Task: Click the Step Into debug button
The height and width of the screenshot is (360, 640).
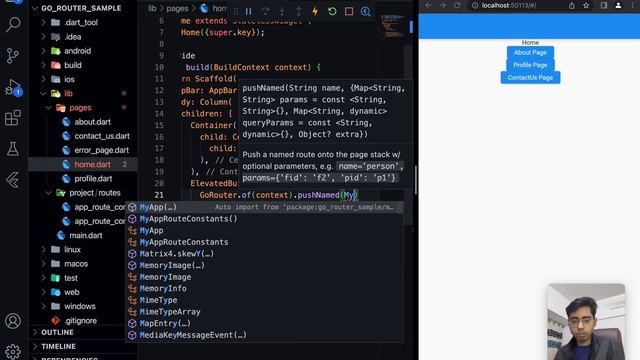Action: (x=282, y=11)
